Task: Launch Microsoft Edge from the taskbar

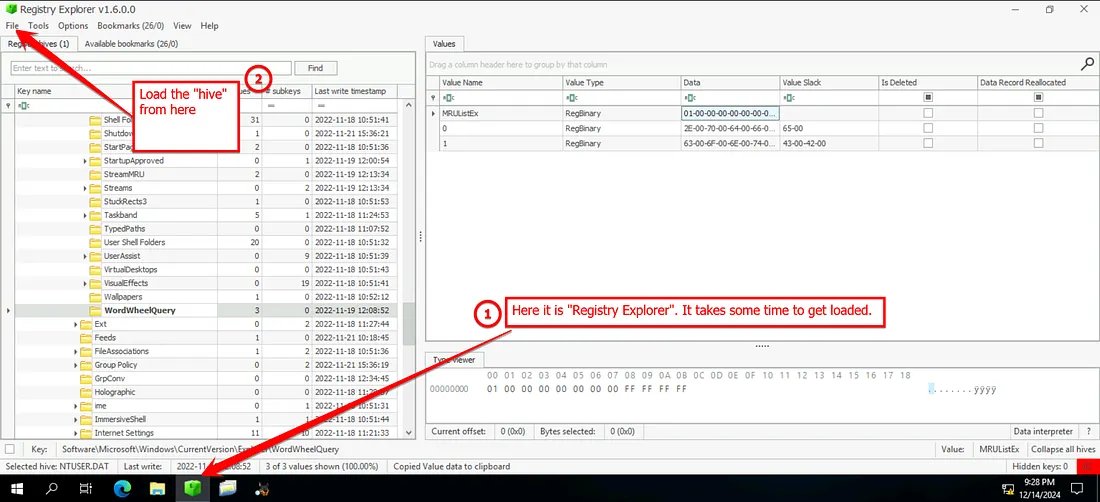Action: (x=122, y=488)
